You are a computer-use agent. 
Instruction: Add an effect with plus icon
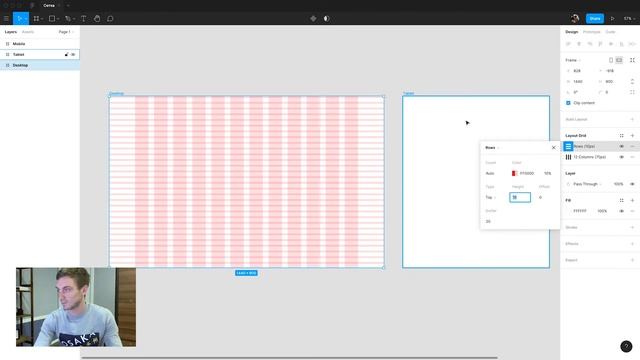click(632, 244)
